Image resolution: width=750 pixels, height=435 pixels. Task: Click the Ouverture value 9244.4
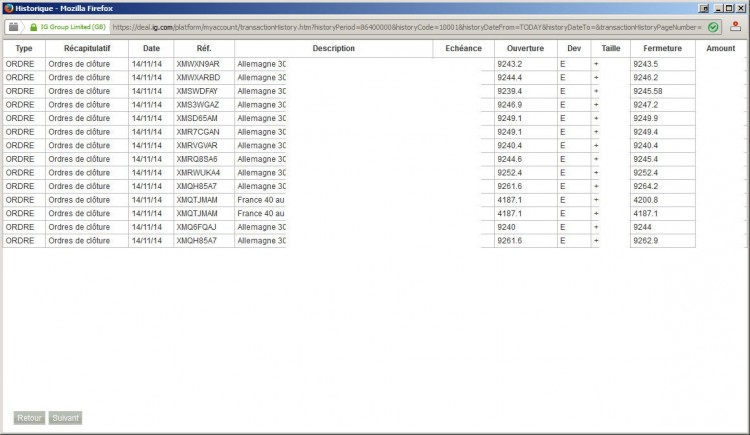pos(509,78)
